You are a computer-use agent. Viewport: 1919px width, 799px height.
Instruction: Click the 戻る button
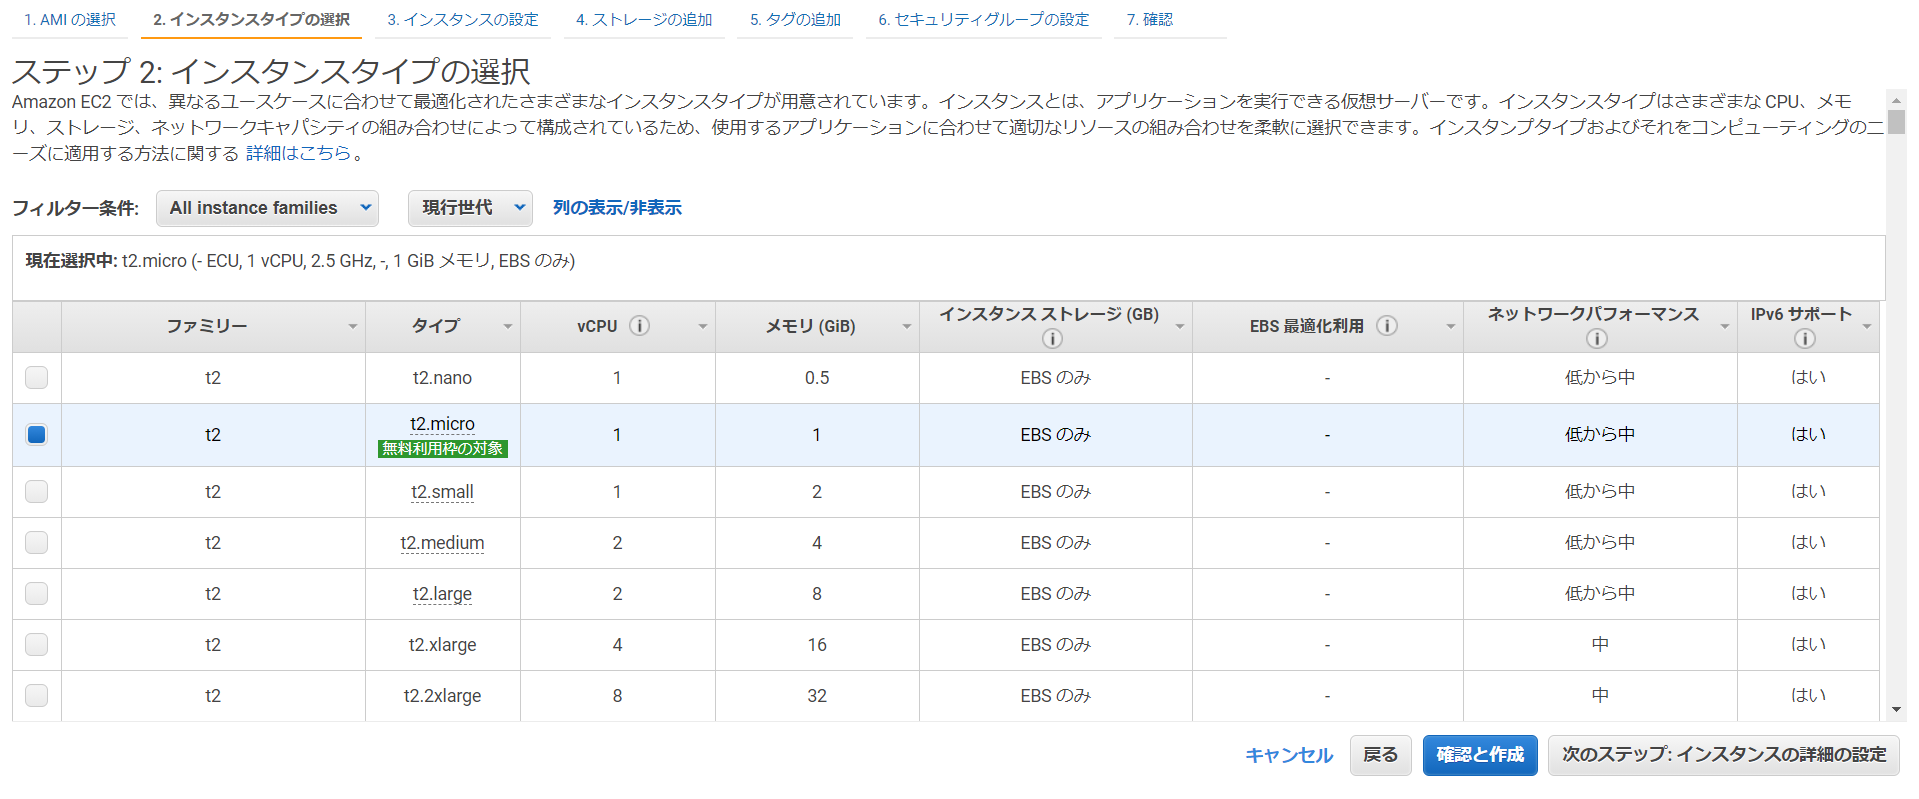1381,755
